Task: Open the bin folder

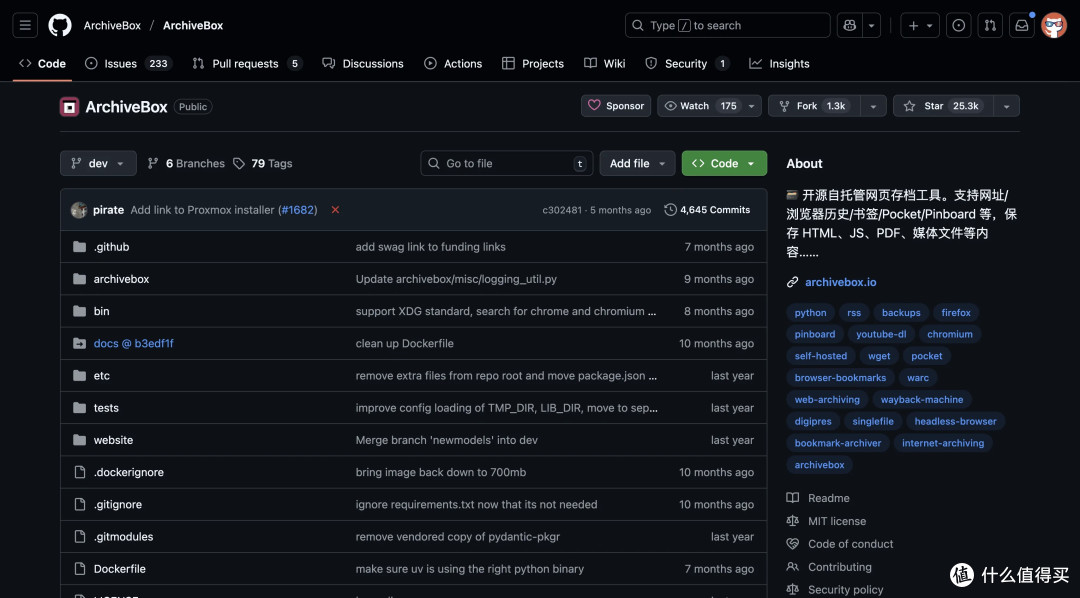Action: pos(101,311)
